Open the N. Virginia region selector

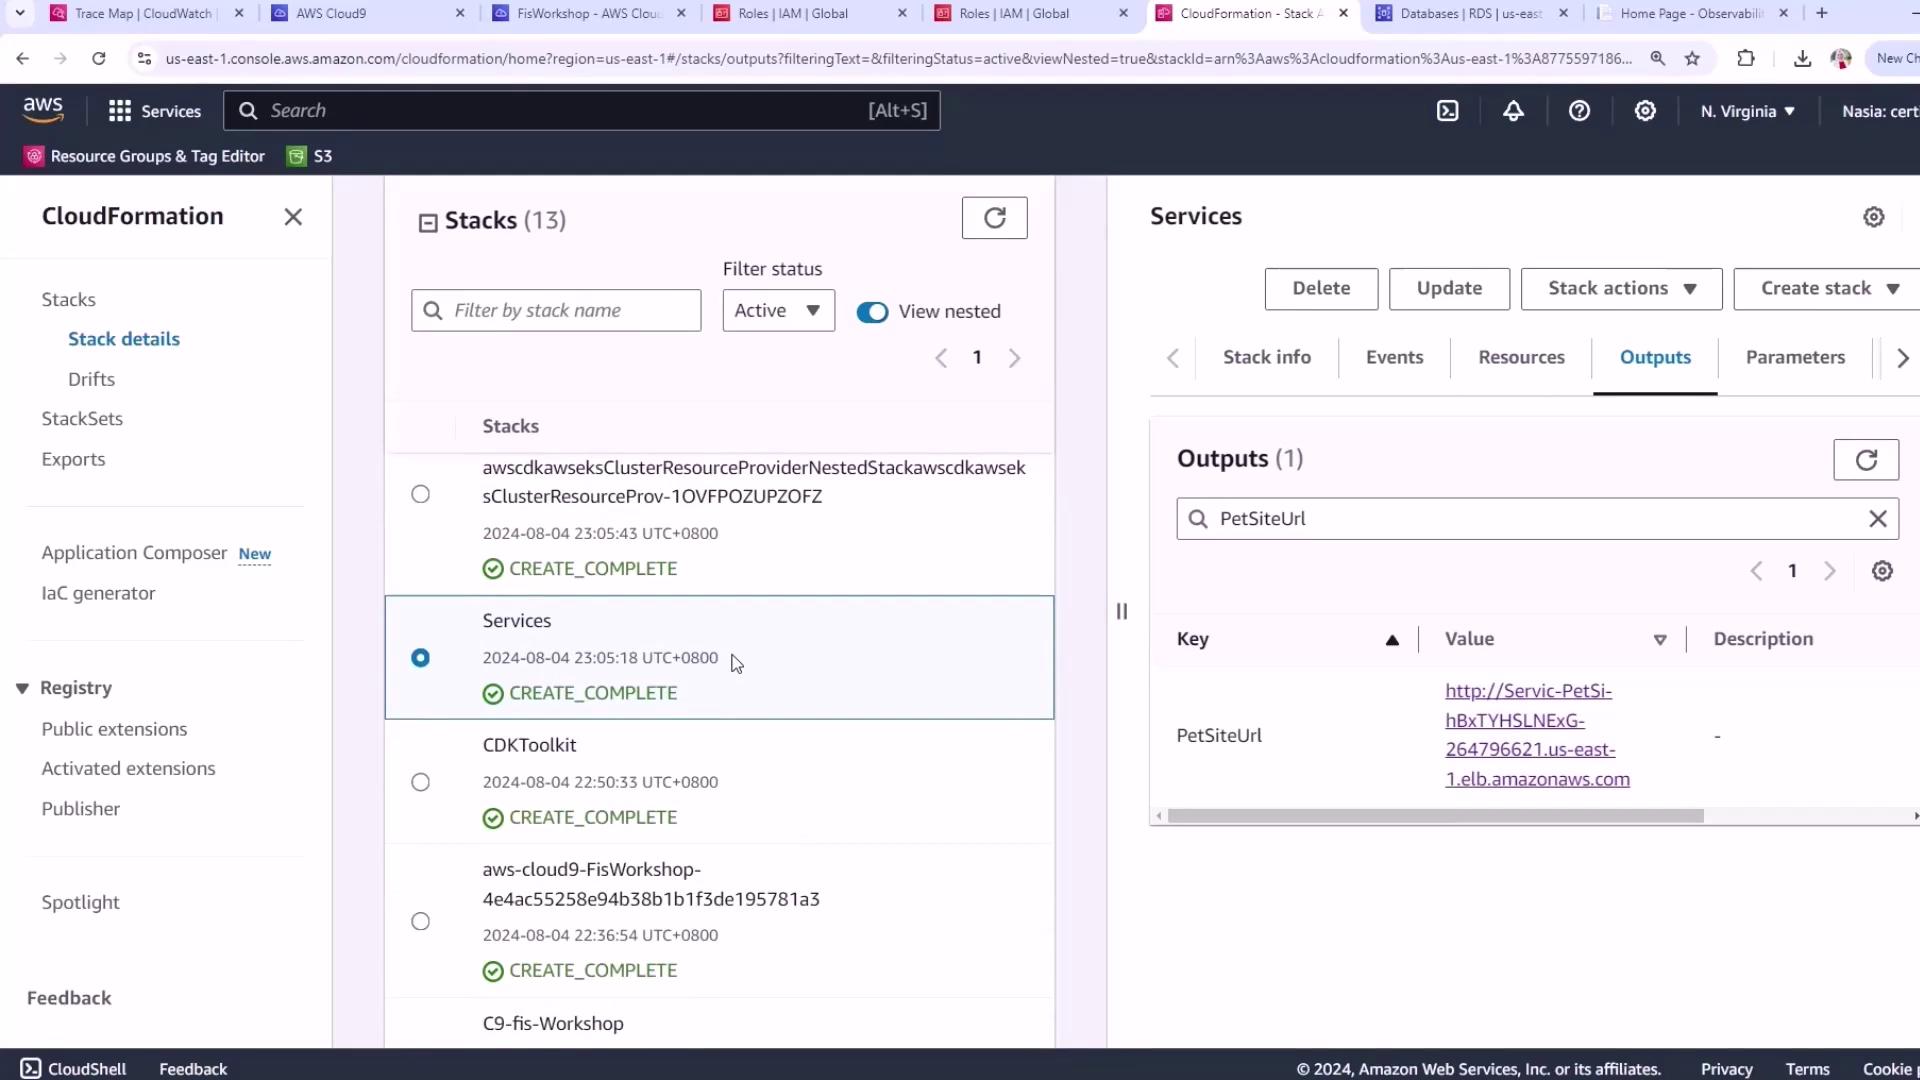point(1747,111)
